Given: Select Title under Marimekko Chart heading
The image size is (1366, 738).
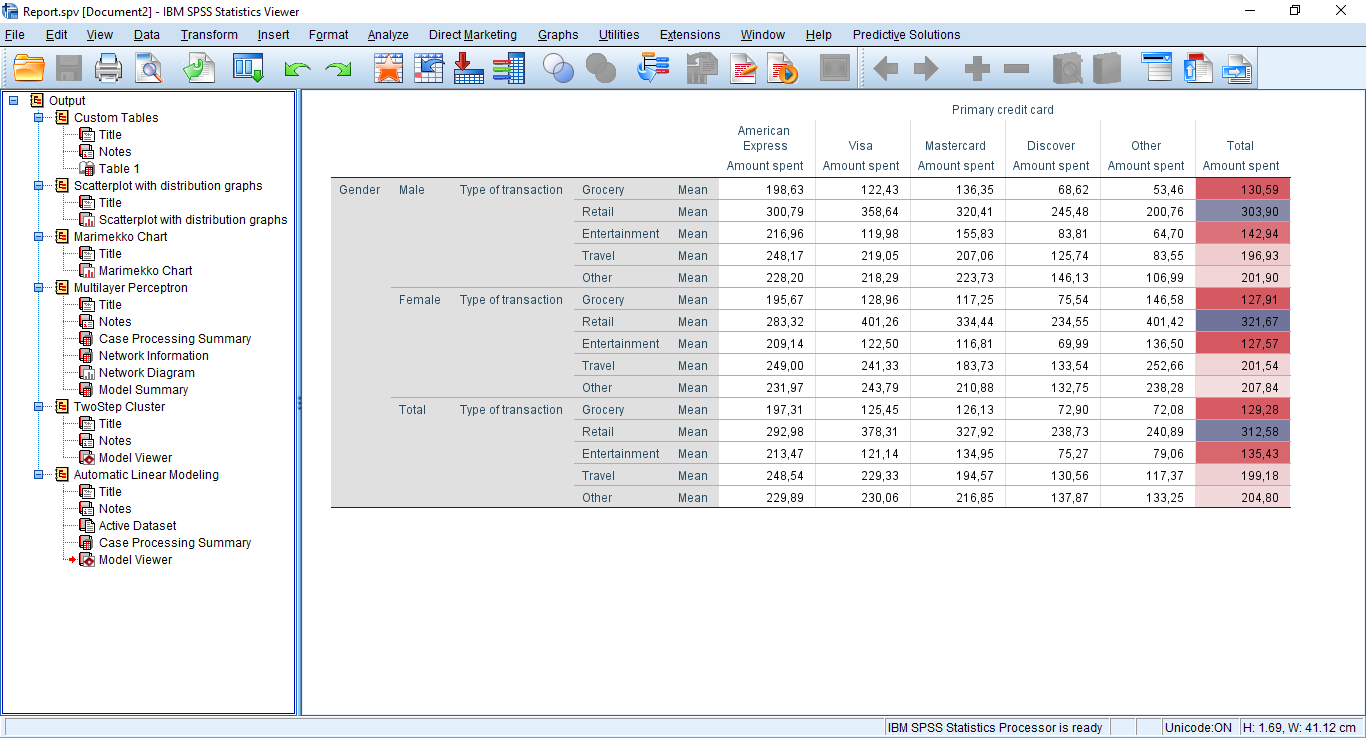Looking at the screenshot, I should (x=110, y=253).
